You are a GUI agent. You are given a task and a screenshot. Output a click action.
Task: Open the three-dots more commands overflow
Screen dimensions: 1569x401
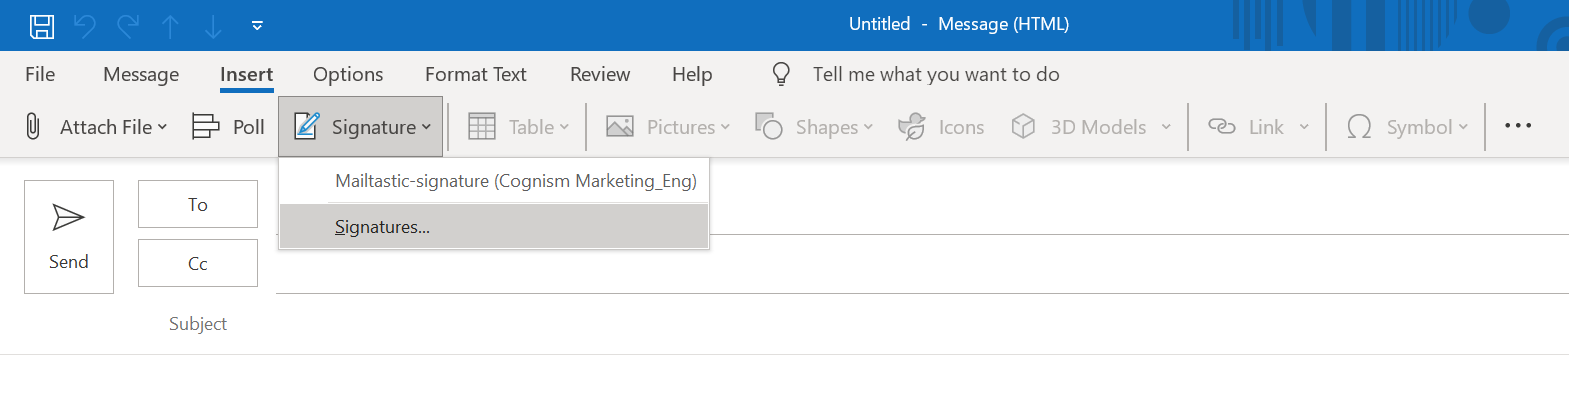1517,126
